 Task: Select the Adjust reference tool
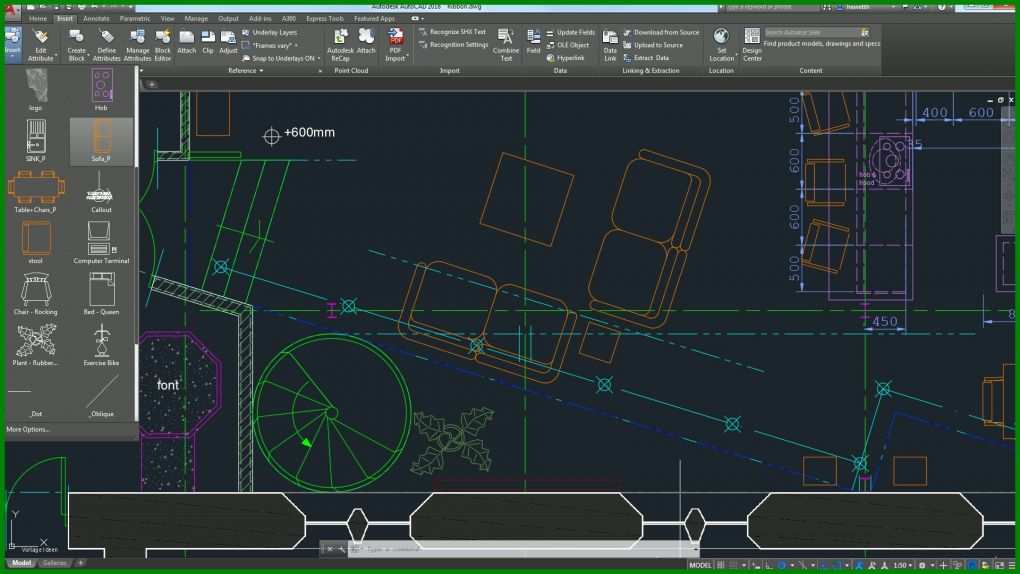228,42
